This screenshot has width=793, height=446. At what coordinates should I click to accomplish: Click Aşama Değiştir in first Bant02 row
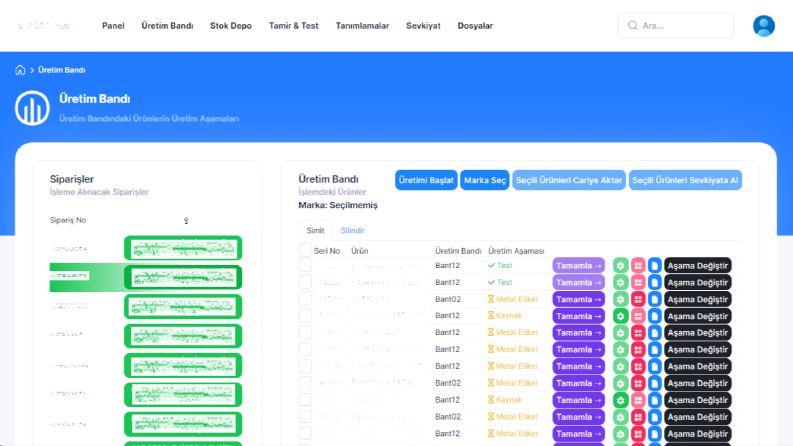click(x=697, y=299)
